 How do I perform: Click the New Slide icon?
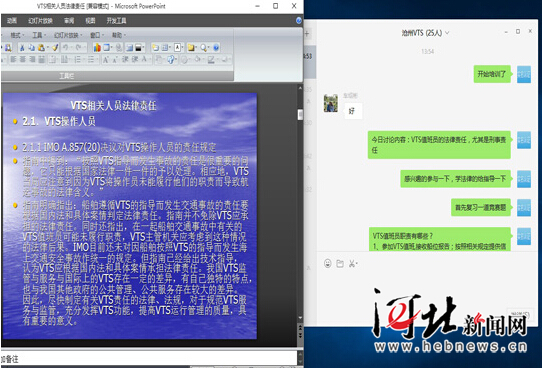[x=155, y=47]
